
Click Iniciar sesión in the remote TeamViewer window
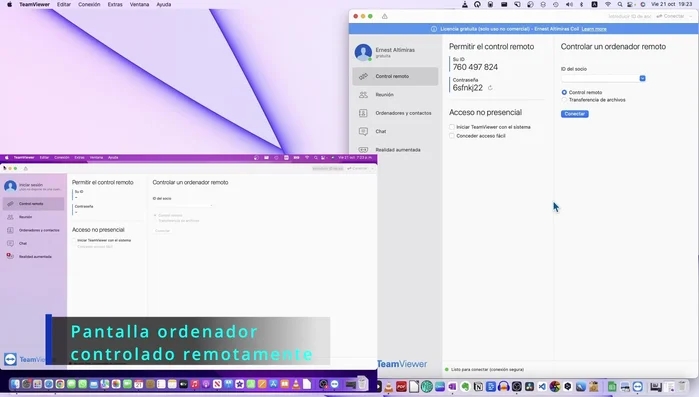click(31, 184)
